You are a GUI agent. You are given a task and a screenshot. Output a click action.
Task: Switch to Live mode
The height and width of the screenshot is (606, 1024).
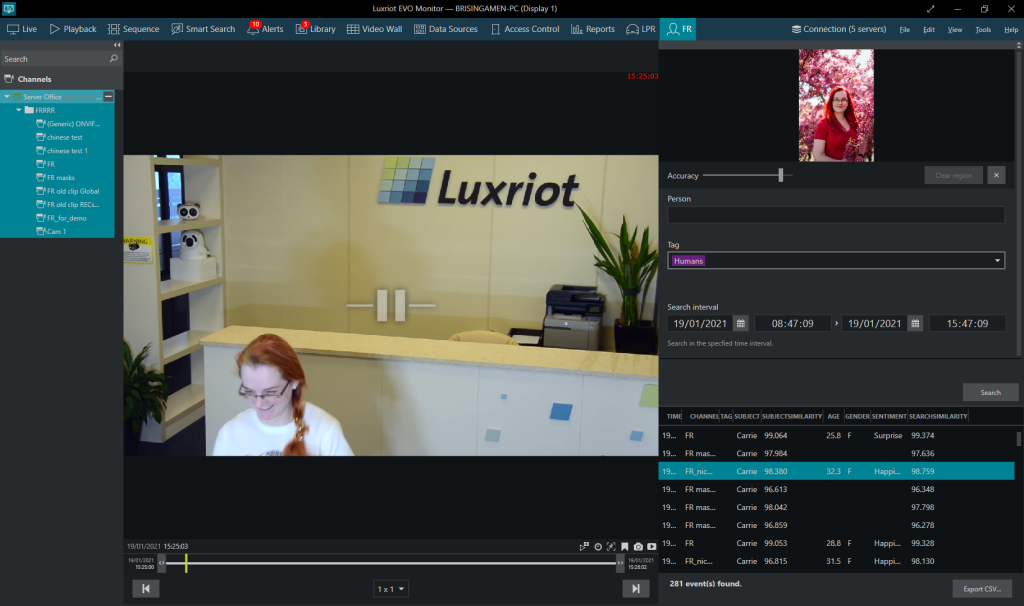coord(22,29)
